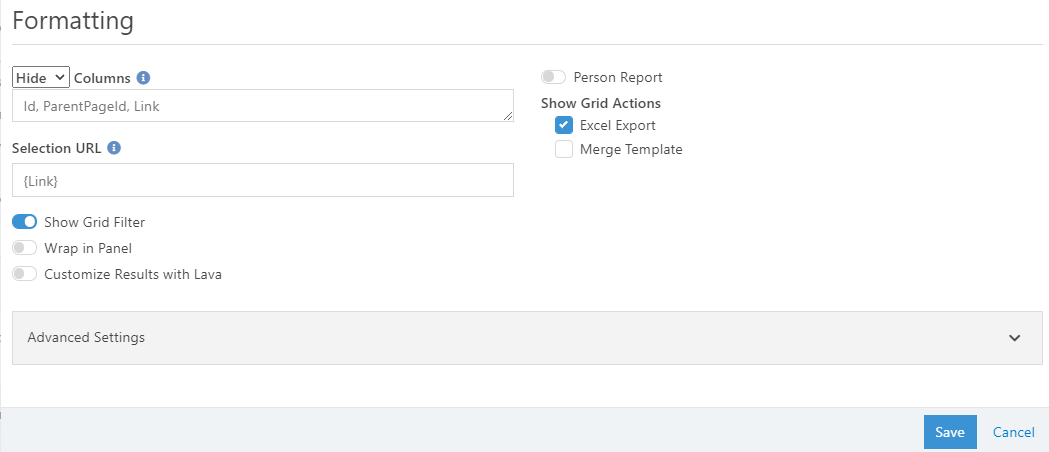Check the Merge Template checkbox
Screen dimensions: 1049x452
click(564, 149)
